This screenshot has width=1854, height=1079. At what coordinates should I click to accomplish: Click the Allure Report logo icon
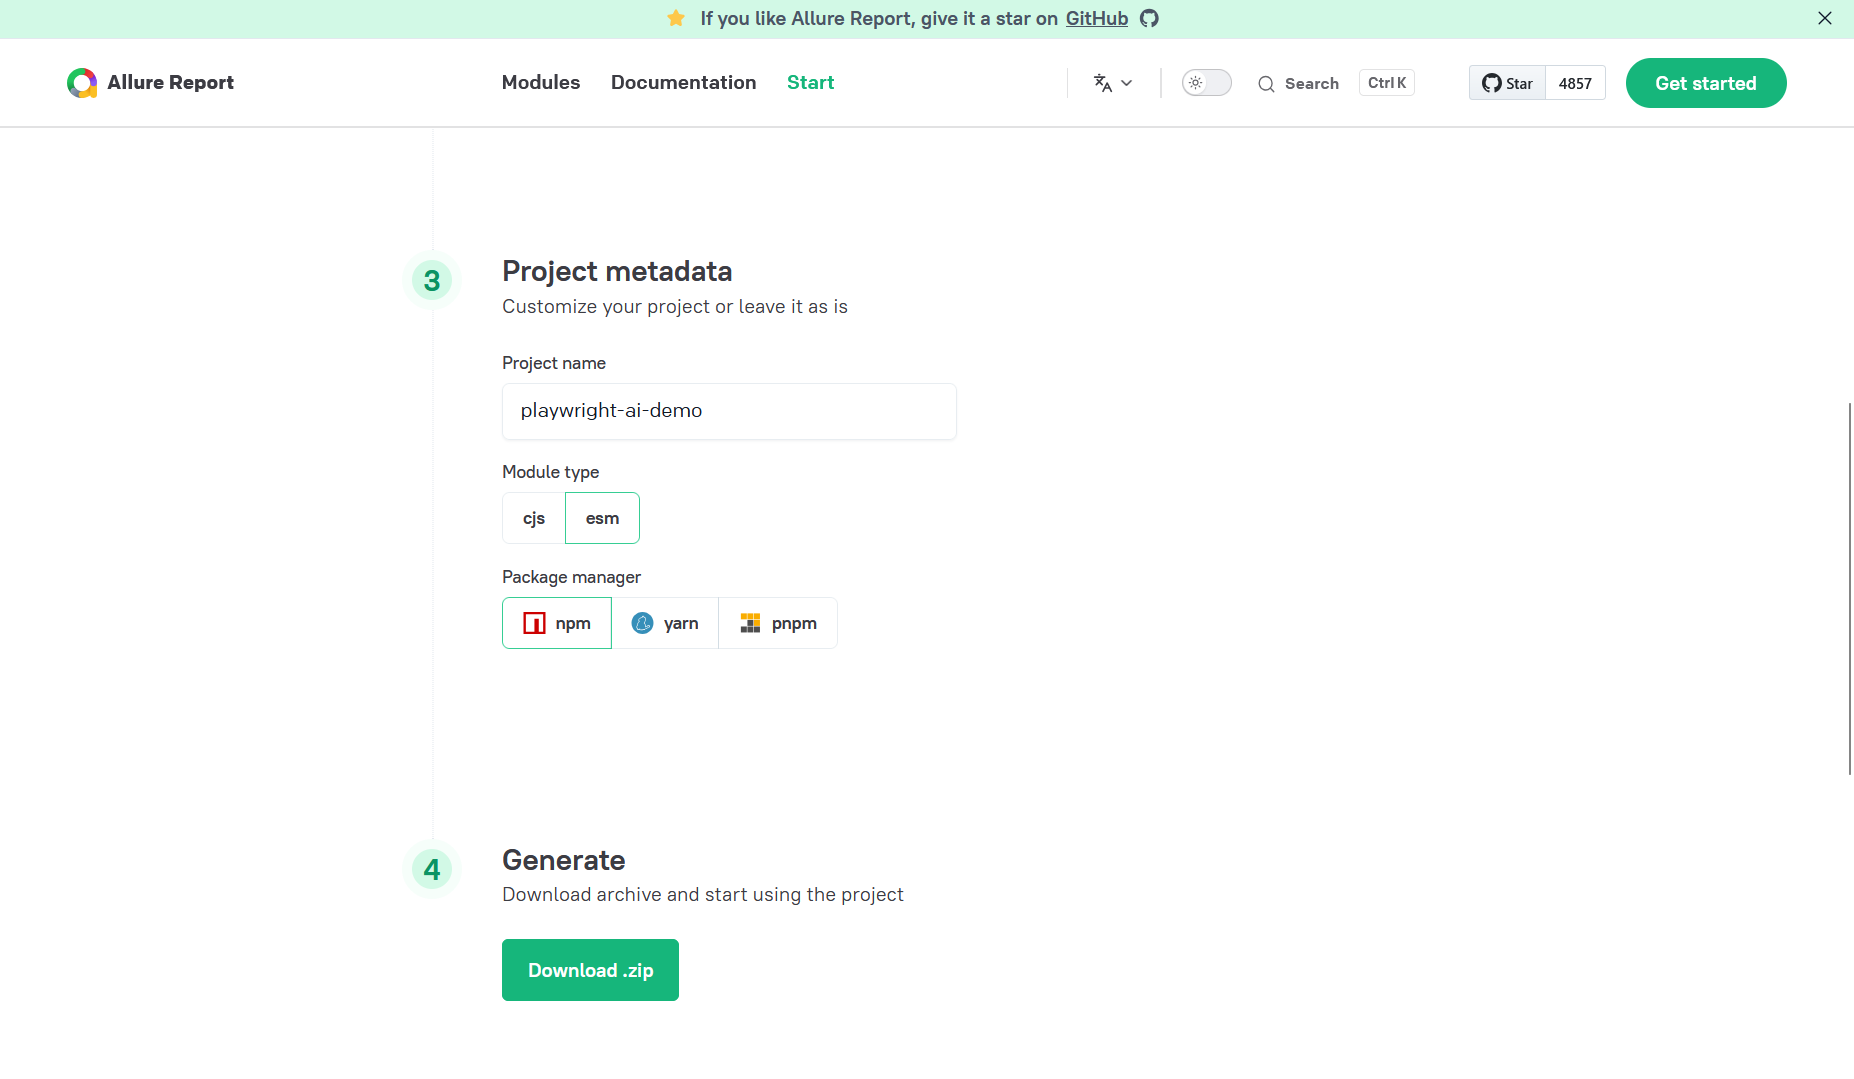[82, 83]
